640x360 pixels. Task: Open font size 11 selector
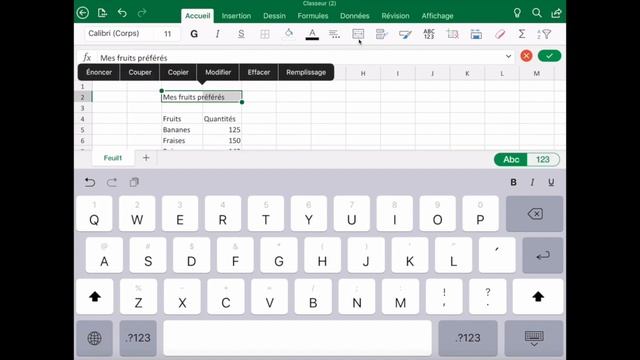pyautogui.click(x=168, y=34)
